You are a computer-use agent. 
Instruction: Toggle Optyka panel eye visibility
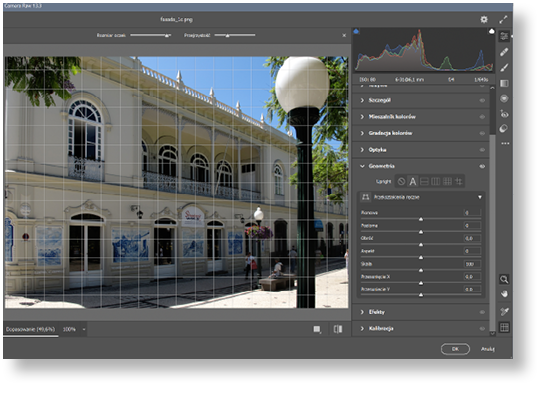[x=482, y=149]
